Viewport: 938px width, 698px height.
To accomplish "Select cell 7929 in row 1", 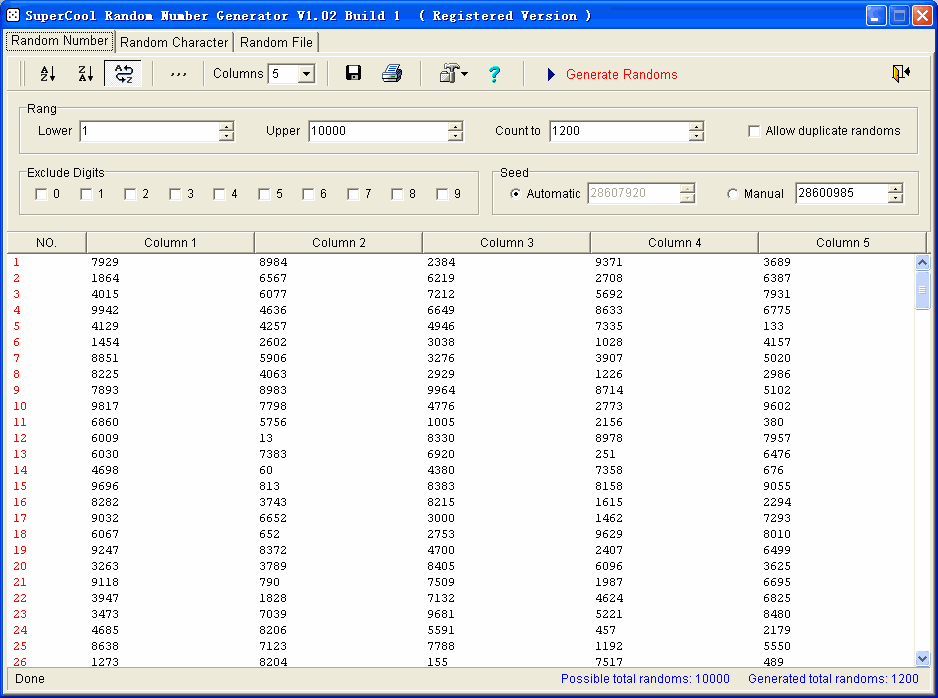I will click(x=105, y=262).
